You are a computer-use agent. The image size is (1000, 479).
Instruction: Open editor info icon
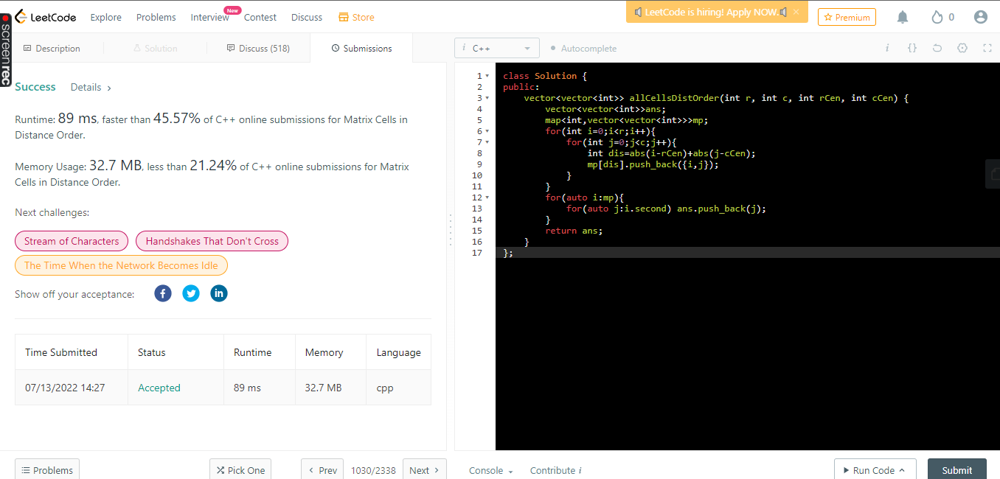pyautogui.click(x=887, y=48)
